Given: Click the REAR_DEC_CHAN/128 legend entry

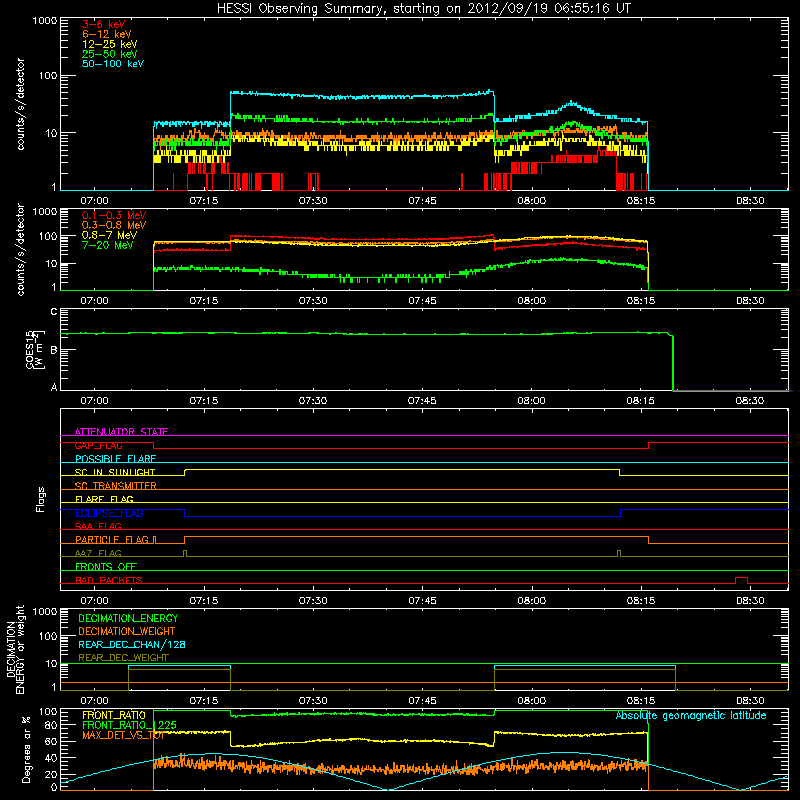Looking at the screenshot, I should coord(132,644).
